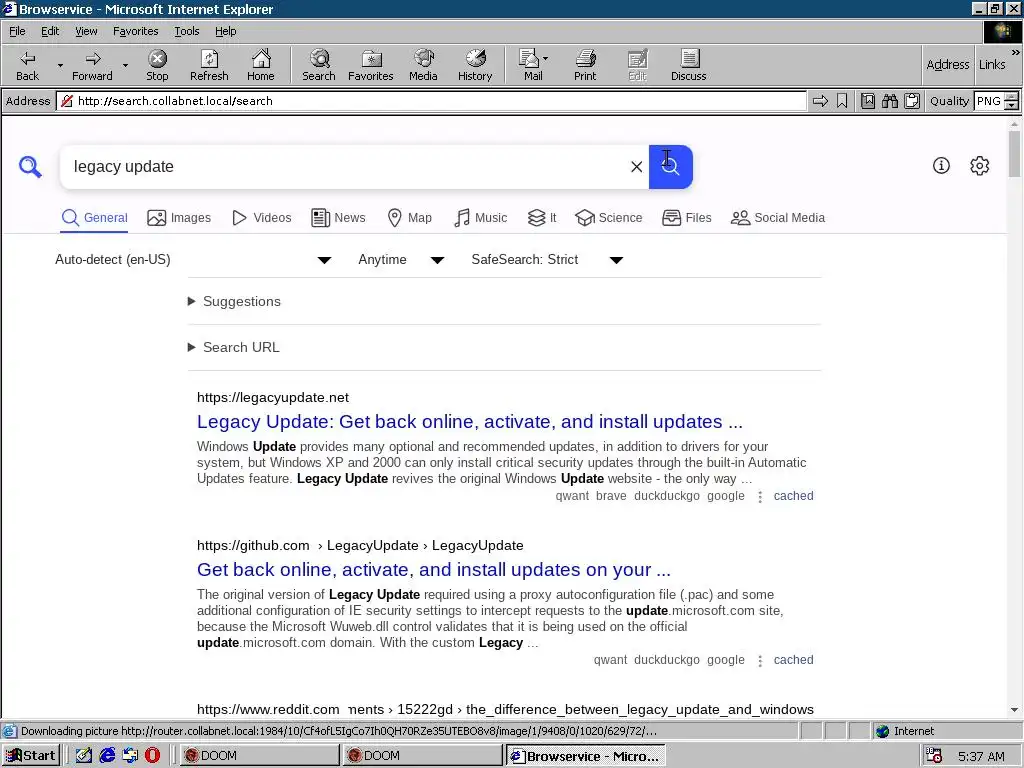Go to the Home page
1024x768 pixels.
tap(261, 65)
